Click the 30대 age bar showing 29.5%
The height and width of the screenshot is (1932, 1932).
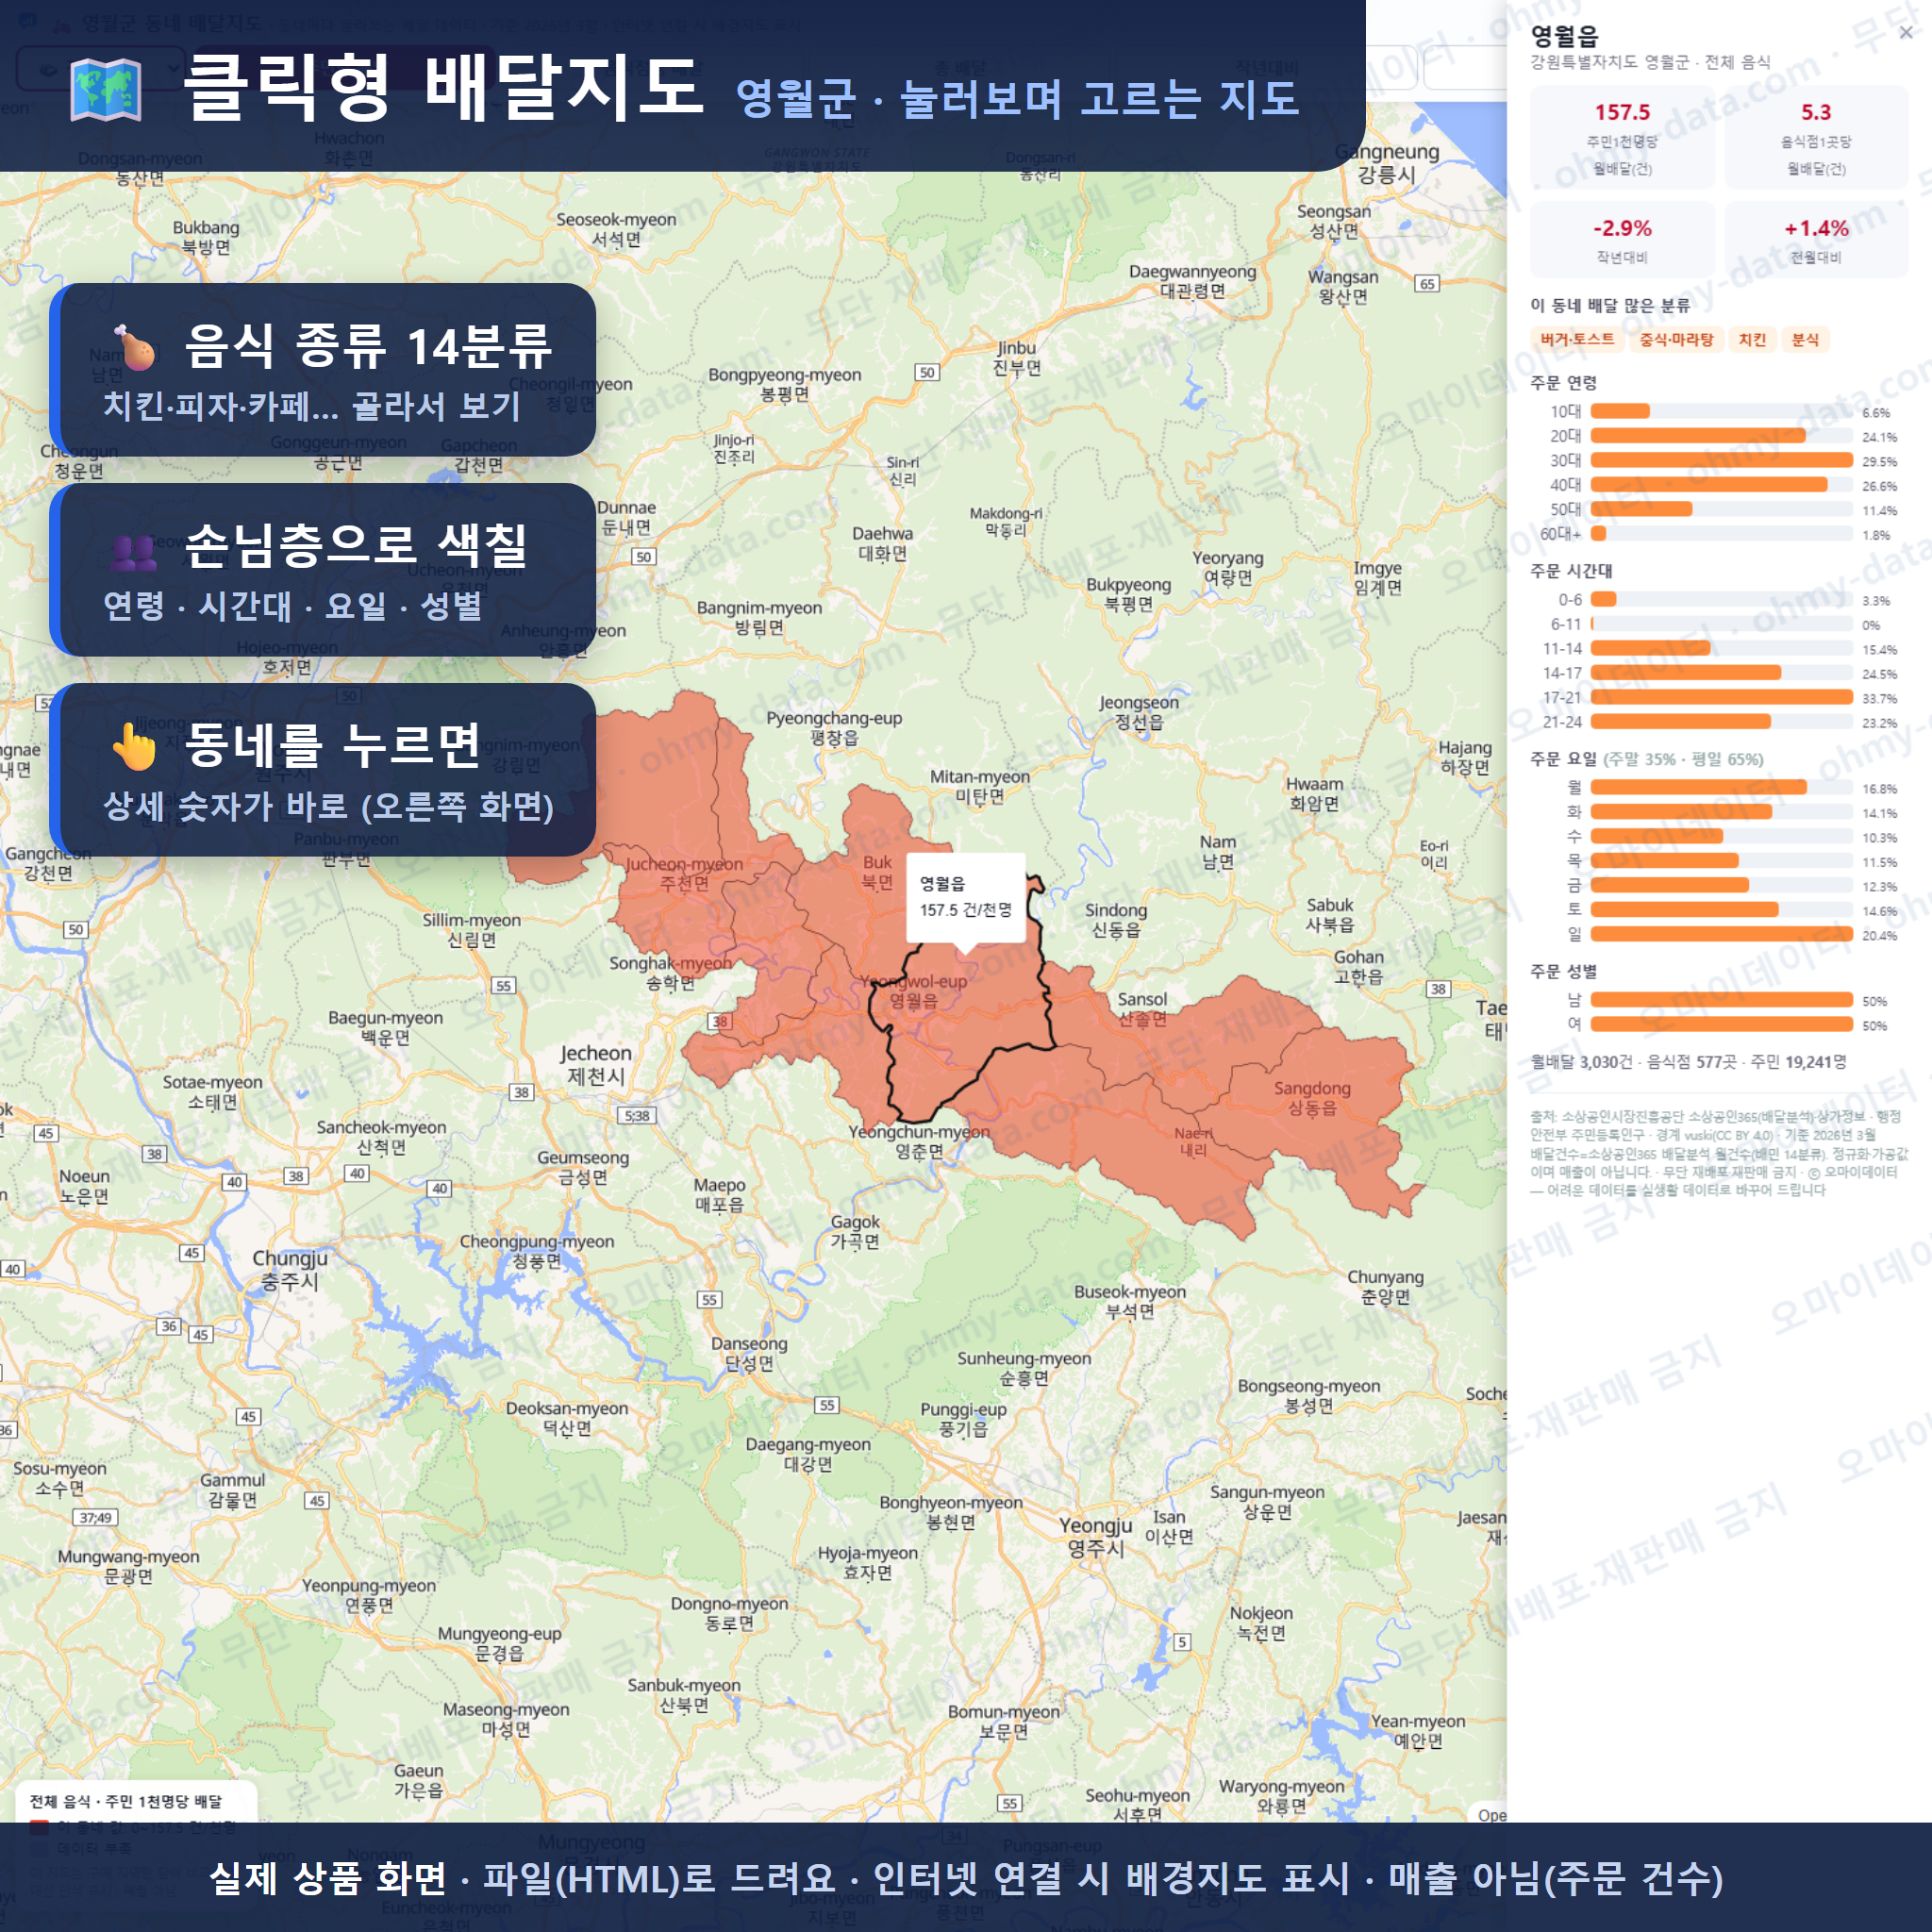[x=1721, y=460]
